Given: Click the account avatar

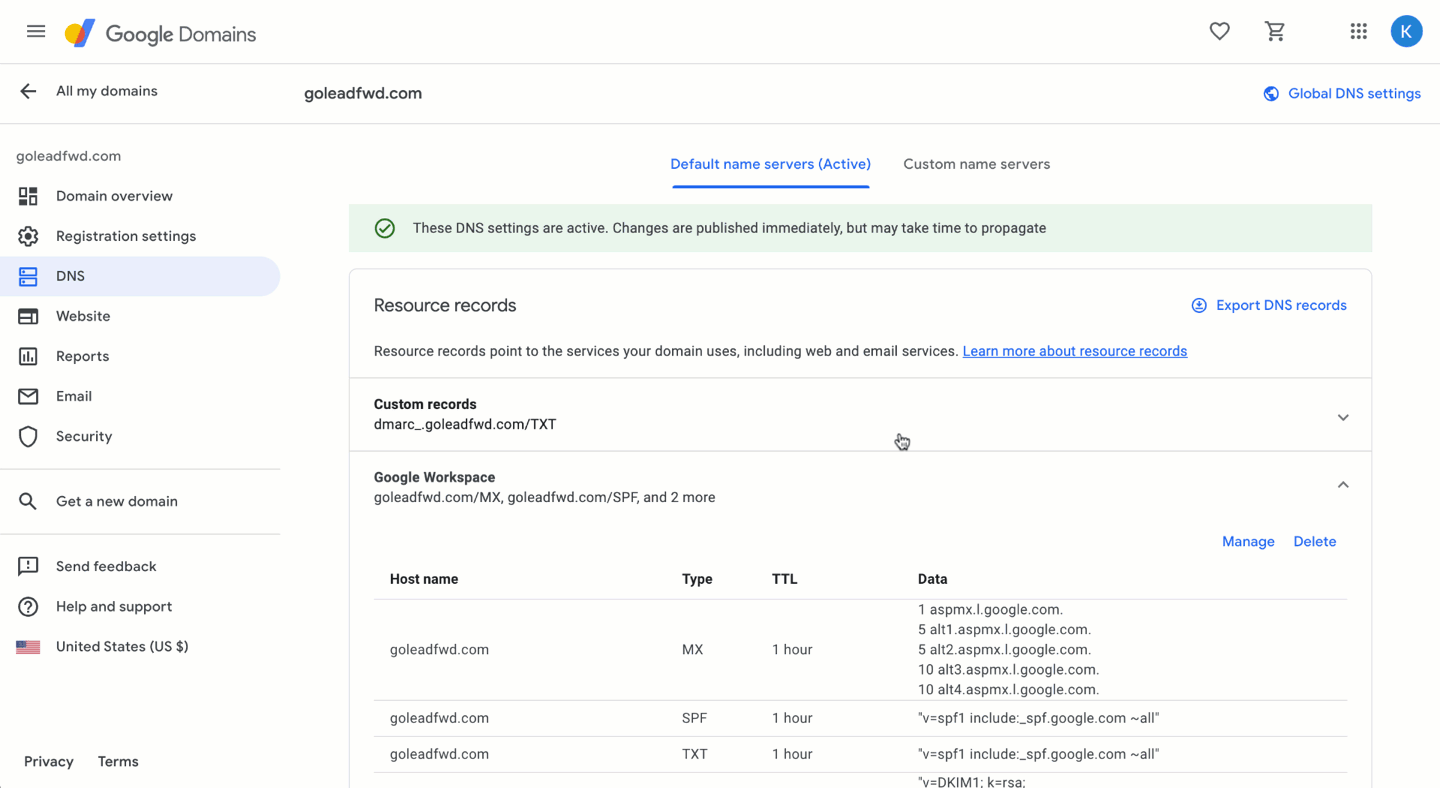Looking at the screenshot, I should (1407, 31).
